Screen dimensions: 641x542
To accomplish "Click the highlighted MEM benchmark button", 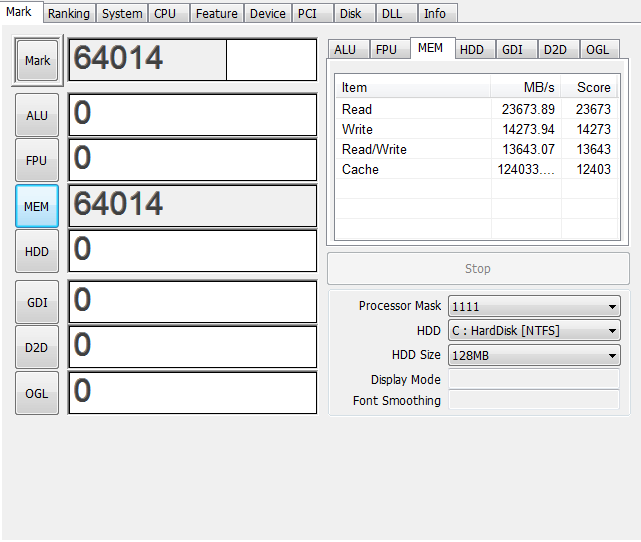I will pyautogui.click(x=37, y=206).
